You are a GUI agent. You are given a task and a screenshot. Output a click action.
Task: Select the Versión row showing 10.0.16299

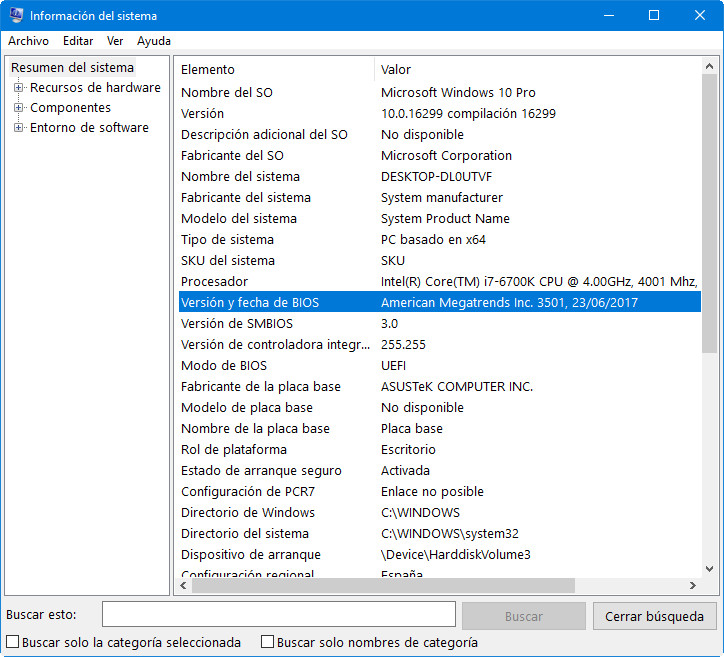[440, 114]
